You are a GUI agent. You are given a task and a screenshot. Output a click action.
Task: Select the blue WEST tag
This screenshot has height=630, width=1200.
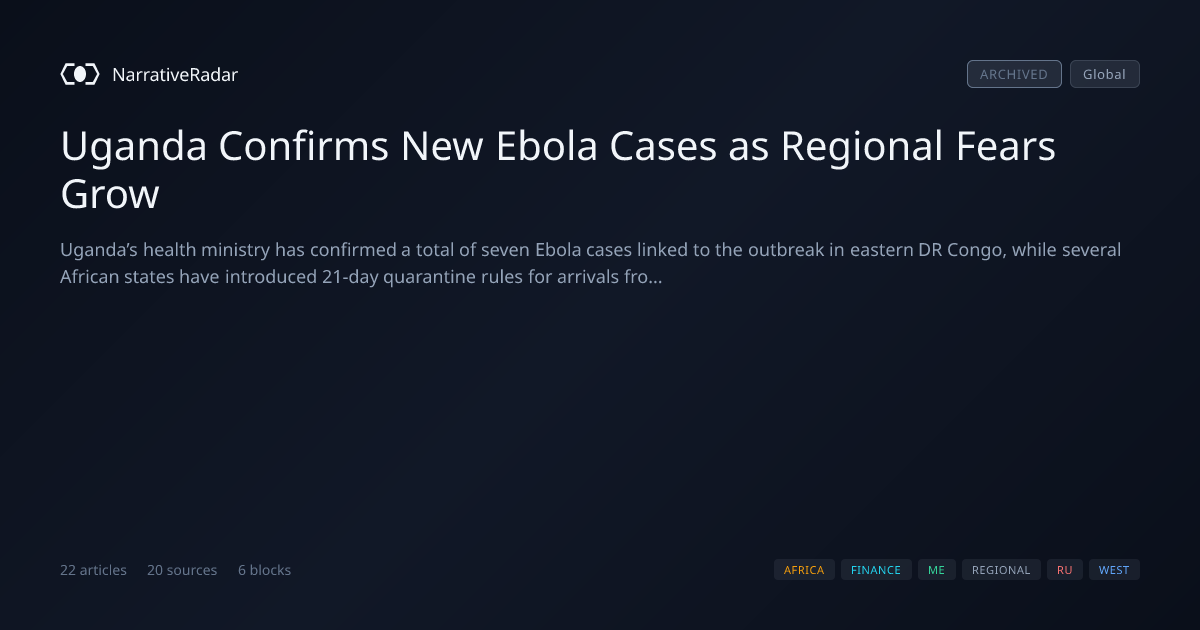tap(1114, 570)
